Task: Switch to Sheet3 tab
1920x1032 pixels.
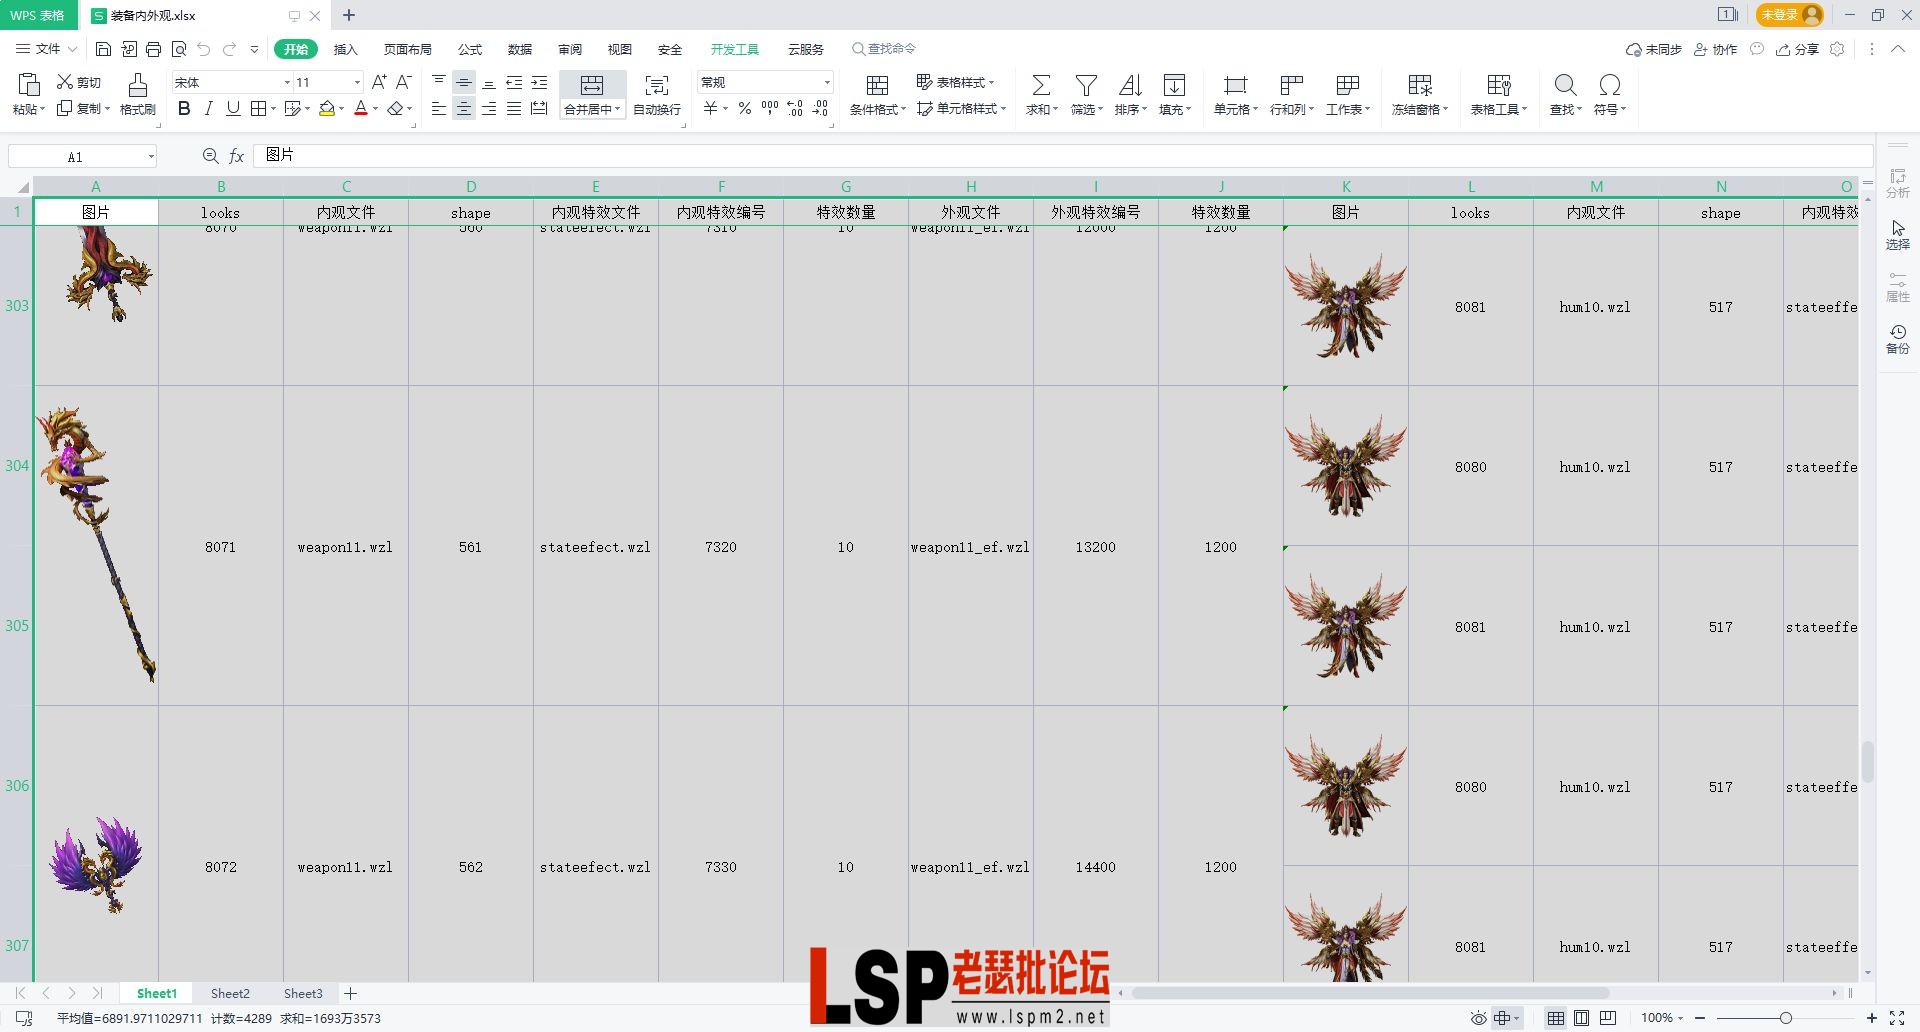Action: tap(303, 993)
